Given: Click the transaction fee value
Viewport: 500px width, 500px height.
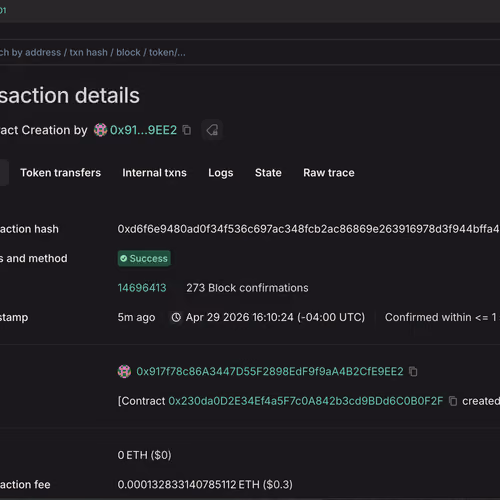Looking at the screenshot, I should tap(205, 484).
